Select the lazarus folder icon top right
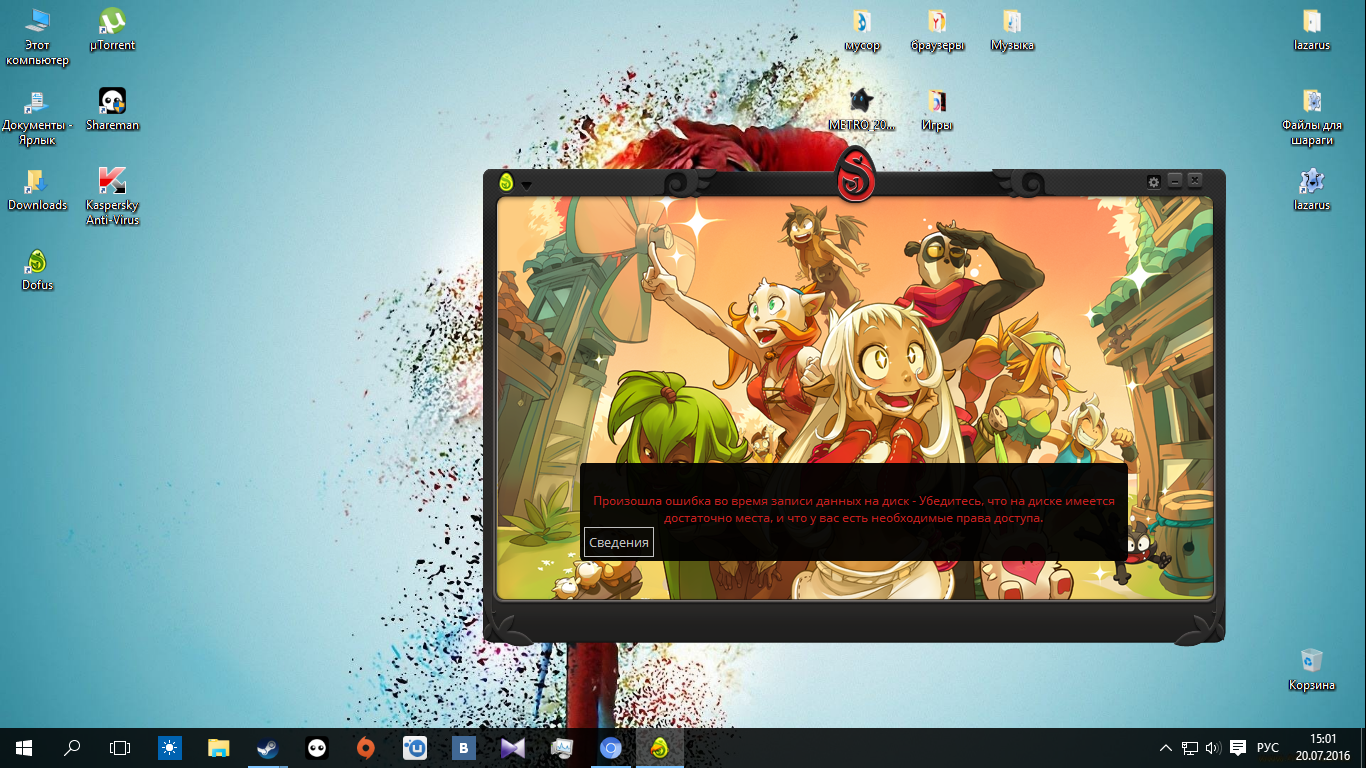This screenshot has width=1366, height=768. (x=1312, y=30)
